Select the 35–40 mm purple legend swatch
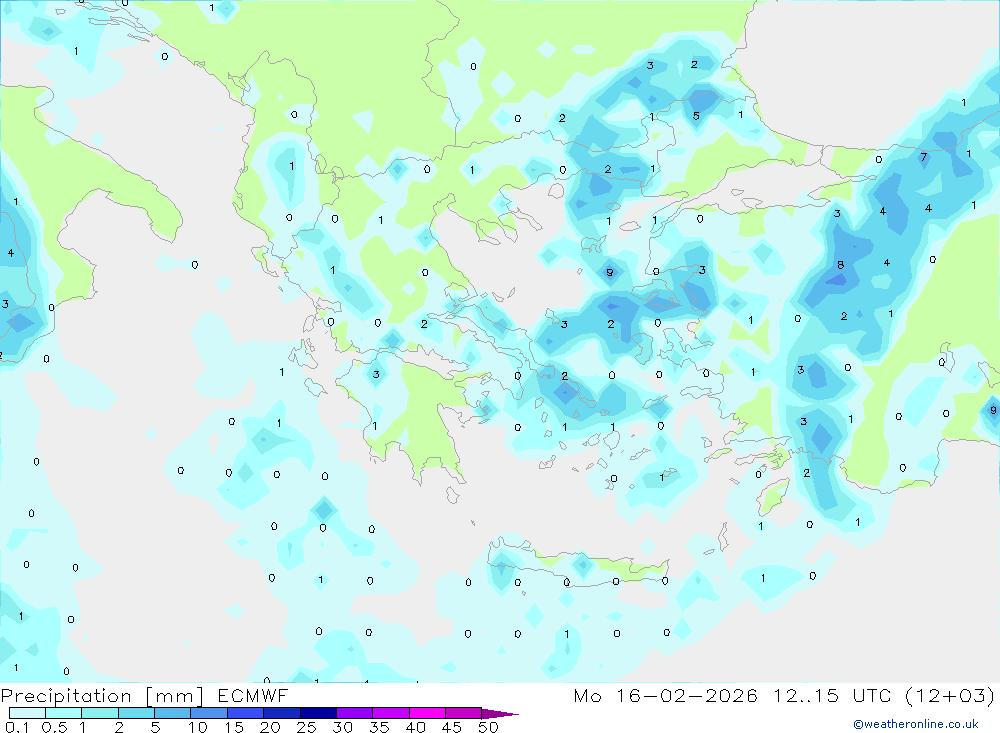1000x733 pixels. (x=391, y=713)
